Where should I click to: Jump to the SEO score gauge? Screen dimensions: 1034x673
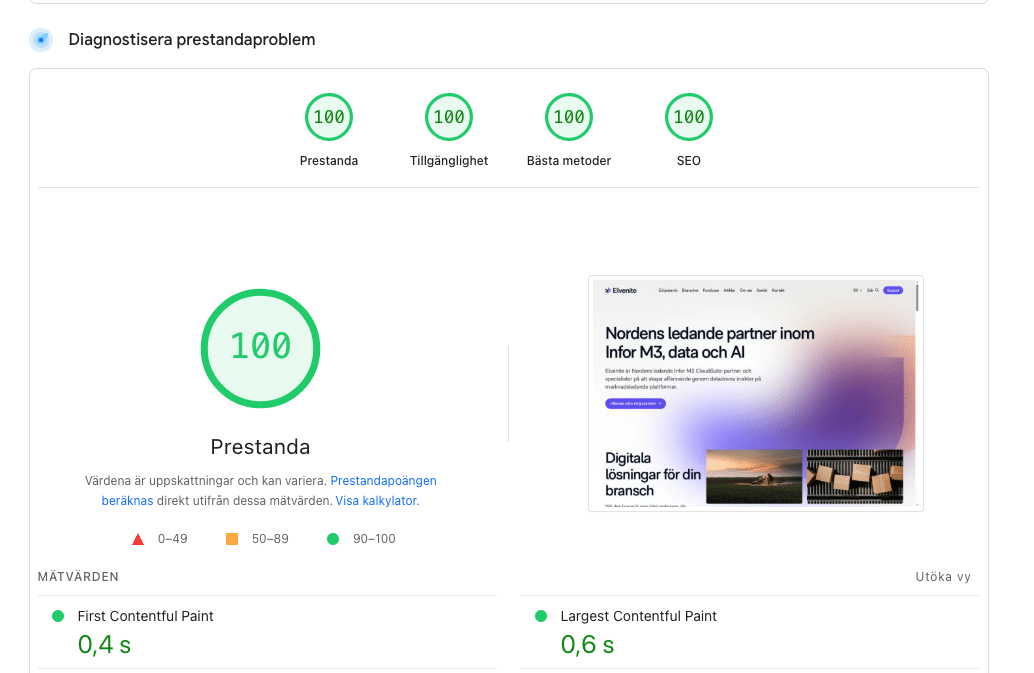689,117
